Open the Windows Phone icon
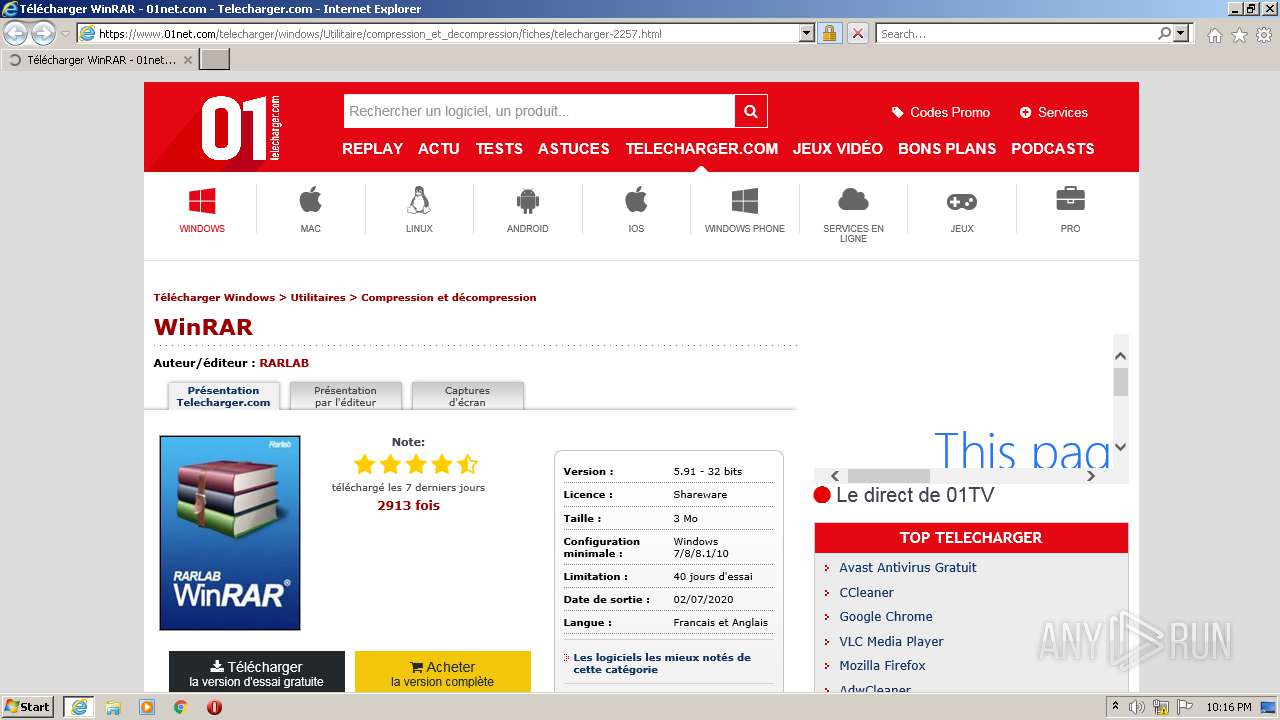The height and width of the screenshot is (720, 1280). 745,201
